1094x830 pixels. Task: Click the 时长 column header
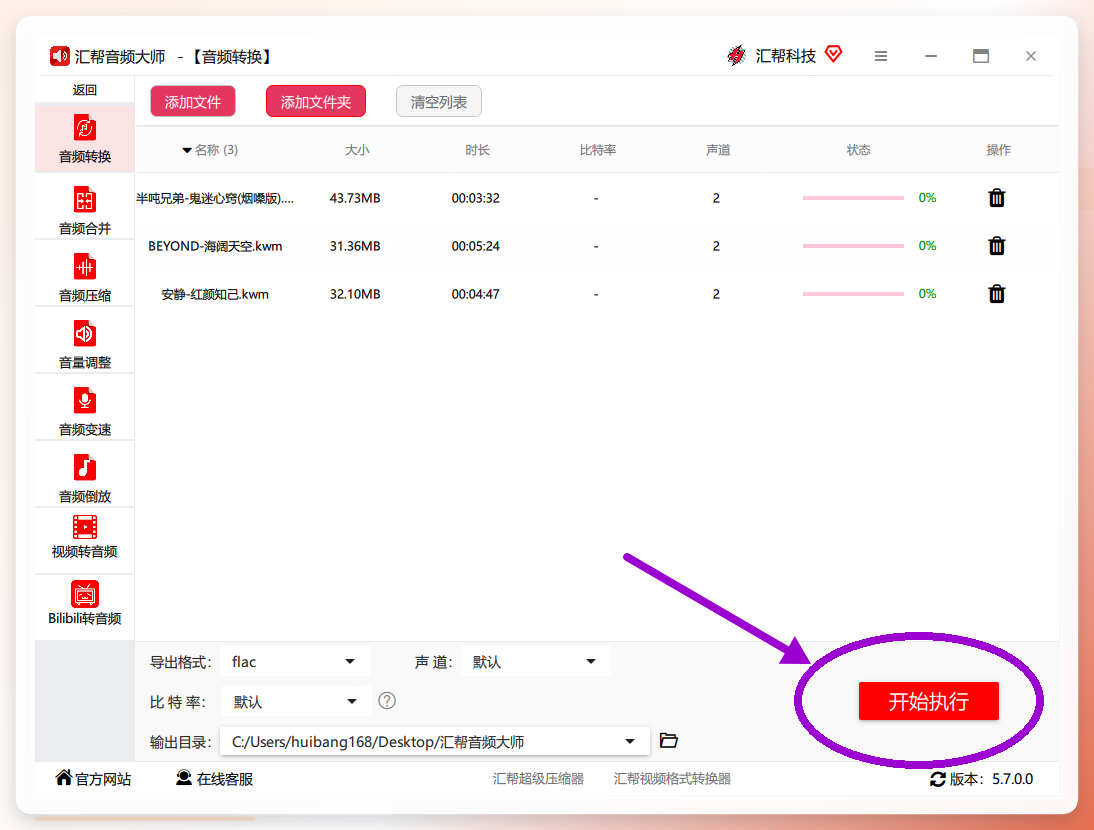tap(477, 150)
